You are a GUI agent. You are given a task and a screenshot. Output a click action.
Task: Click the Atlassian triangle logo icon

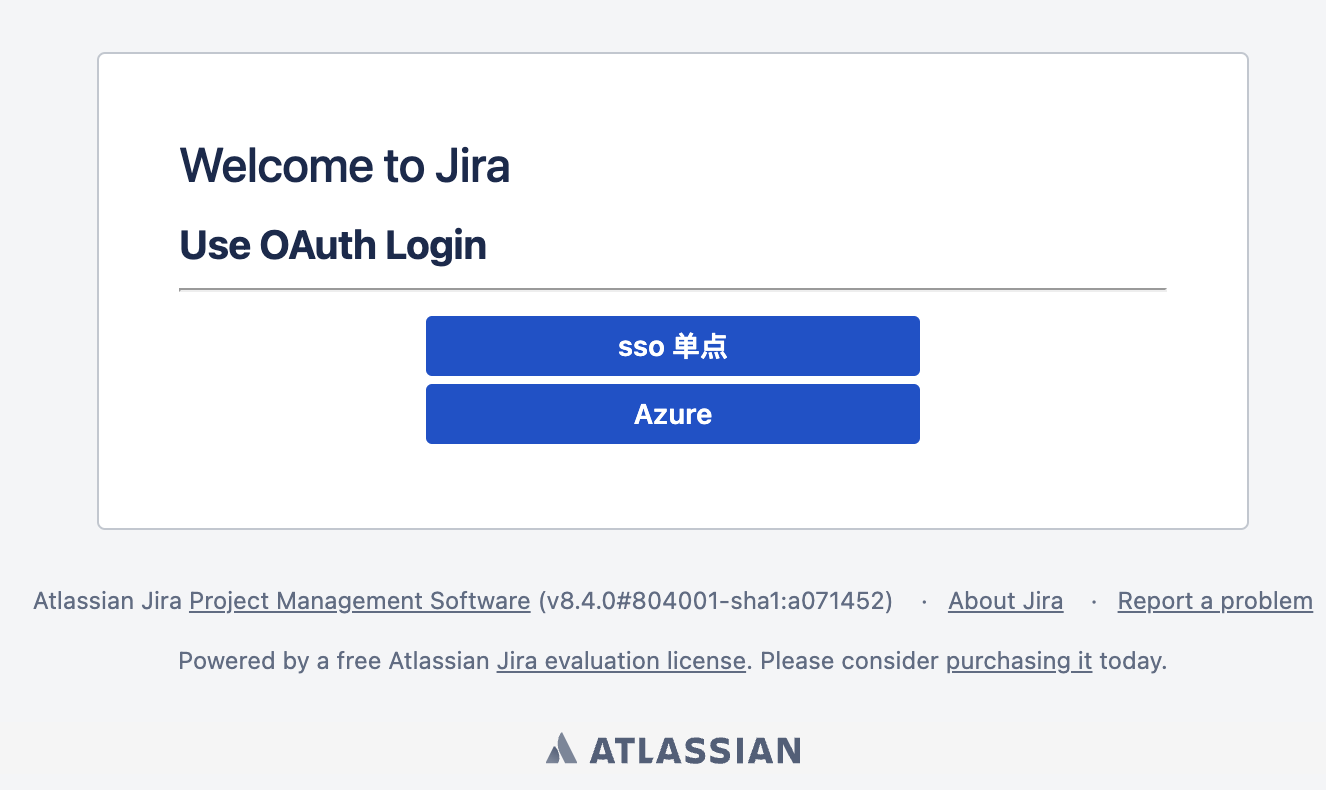point(561,749)
